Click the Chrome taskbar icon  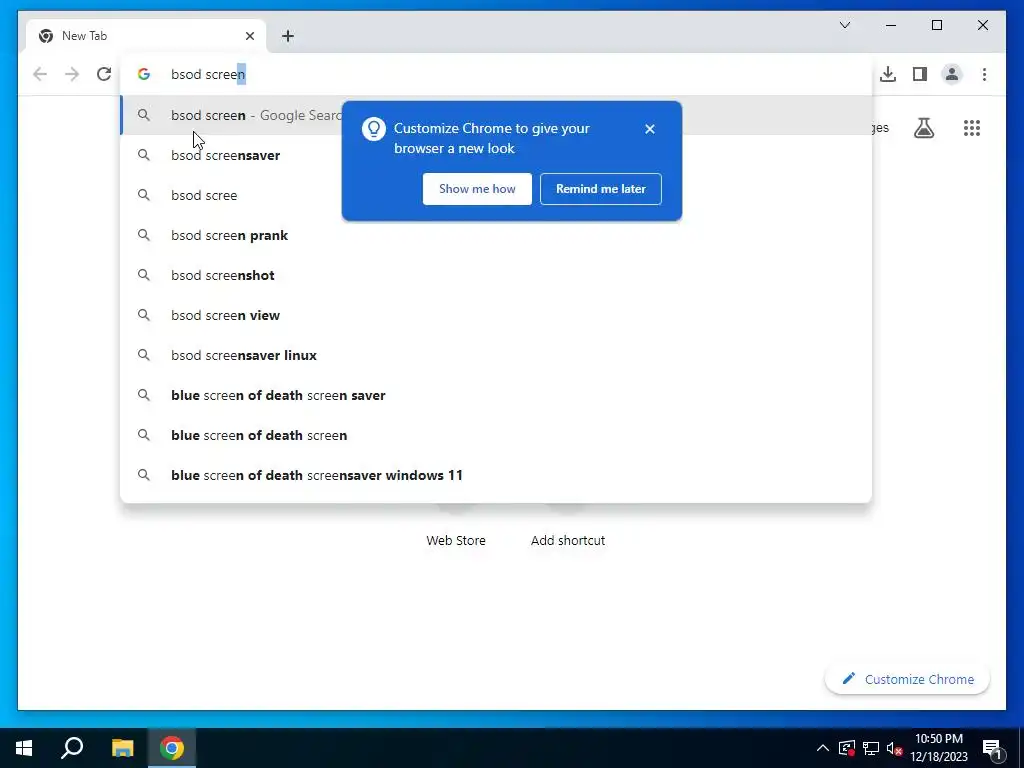(172, 748)
